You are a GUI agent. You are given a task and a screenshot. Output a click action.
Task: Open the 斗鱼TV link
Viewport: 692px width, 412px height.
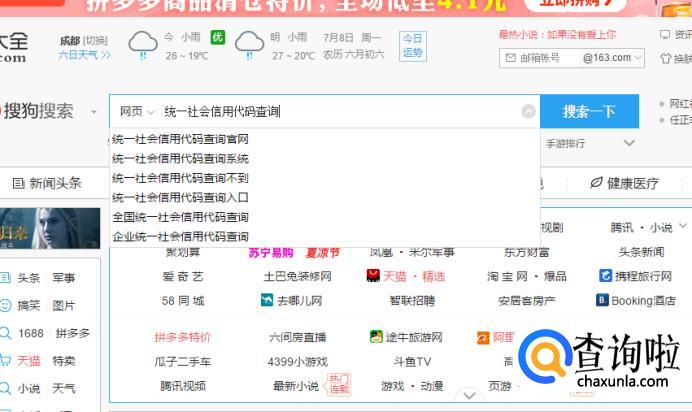[x=412, y=362]
